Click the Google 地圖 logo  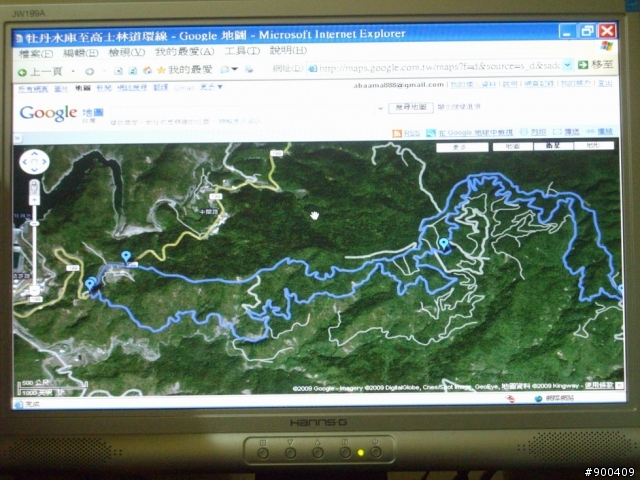(x=61, y=113)
